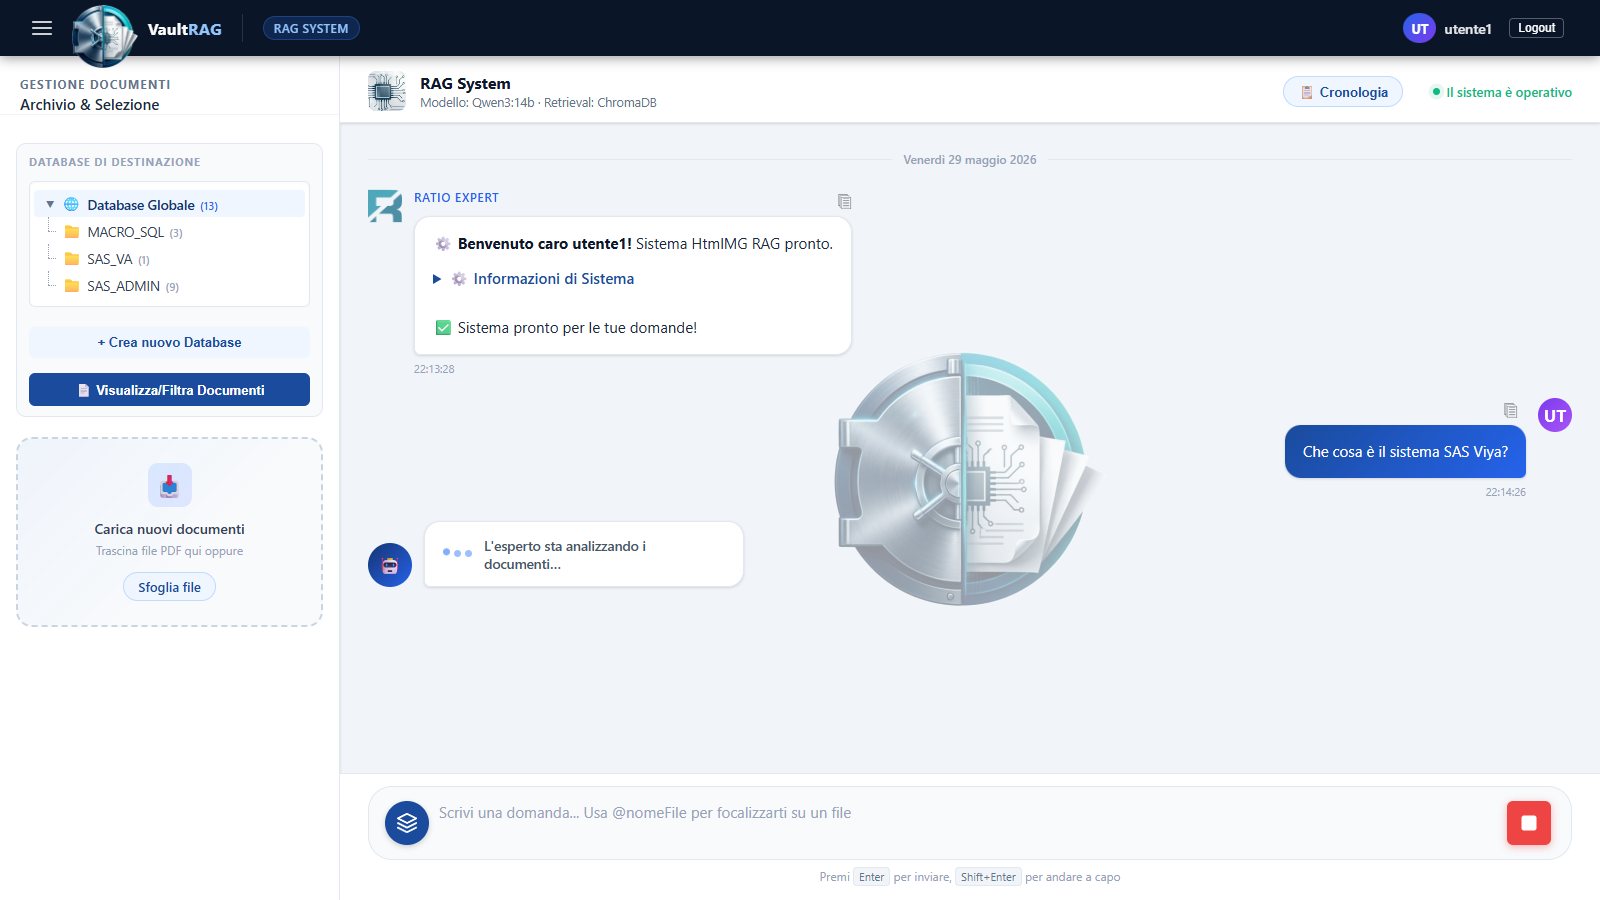Image resolution: width=1600 pixels, height=900 pixels.
Task: Collapse the Database Globale tree node
Action: (x=50, y=204)
